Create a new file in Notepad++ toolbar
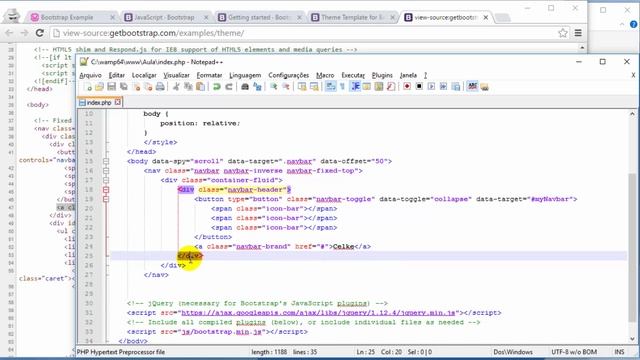 click(88, 87)
